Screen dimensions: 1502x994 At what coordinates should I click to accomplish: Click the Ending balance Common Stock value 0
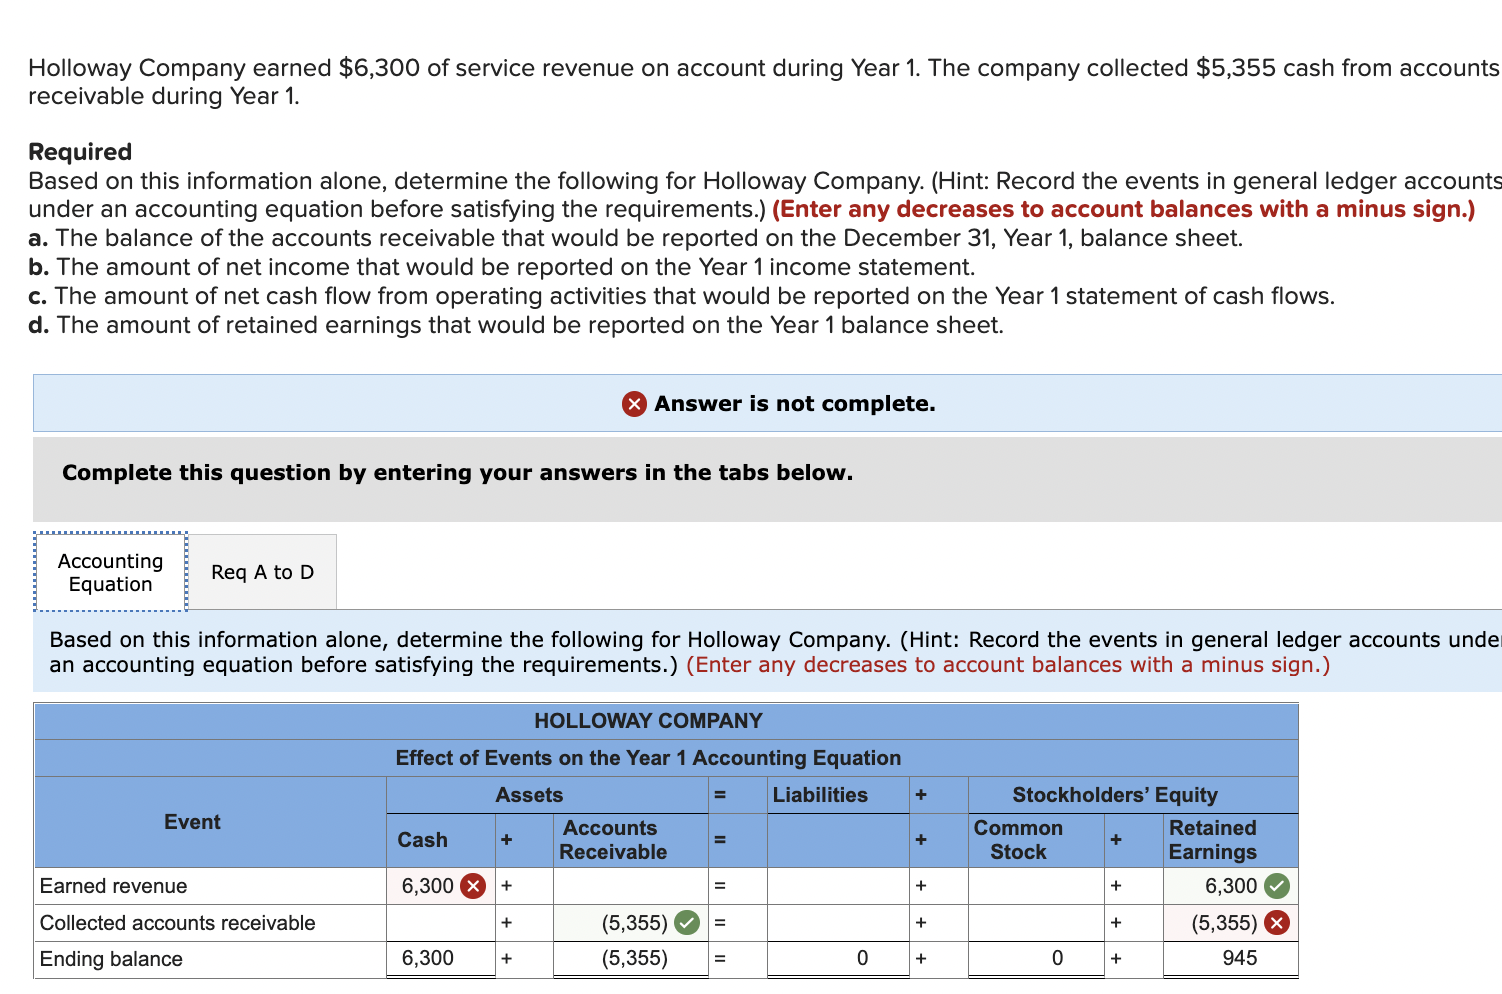point(1057,958)
